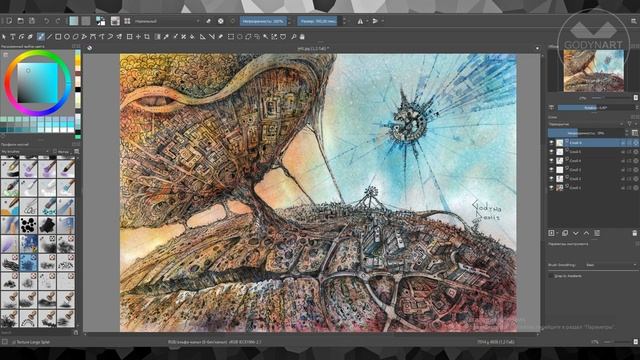
Task: Hide the bottommost layer via eye icon
Action: [551, 188]
